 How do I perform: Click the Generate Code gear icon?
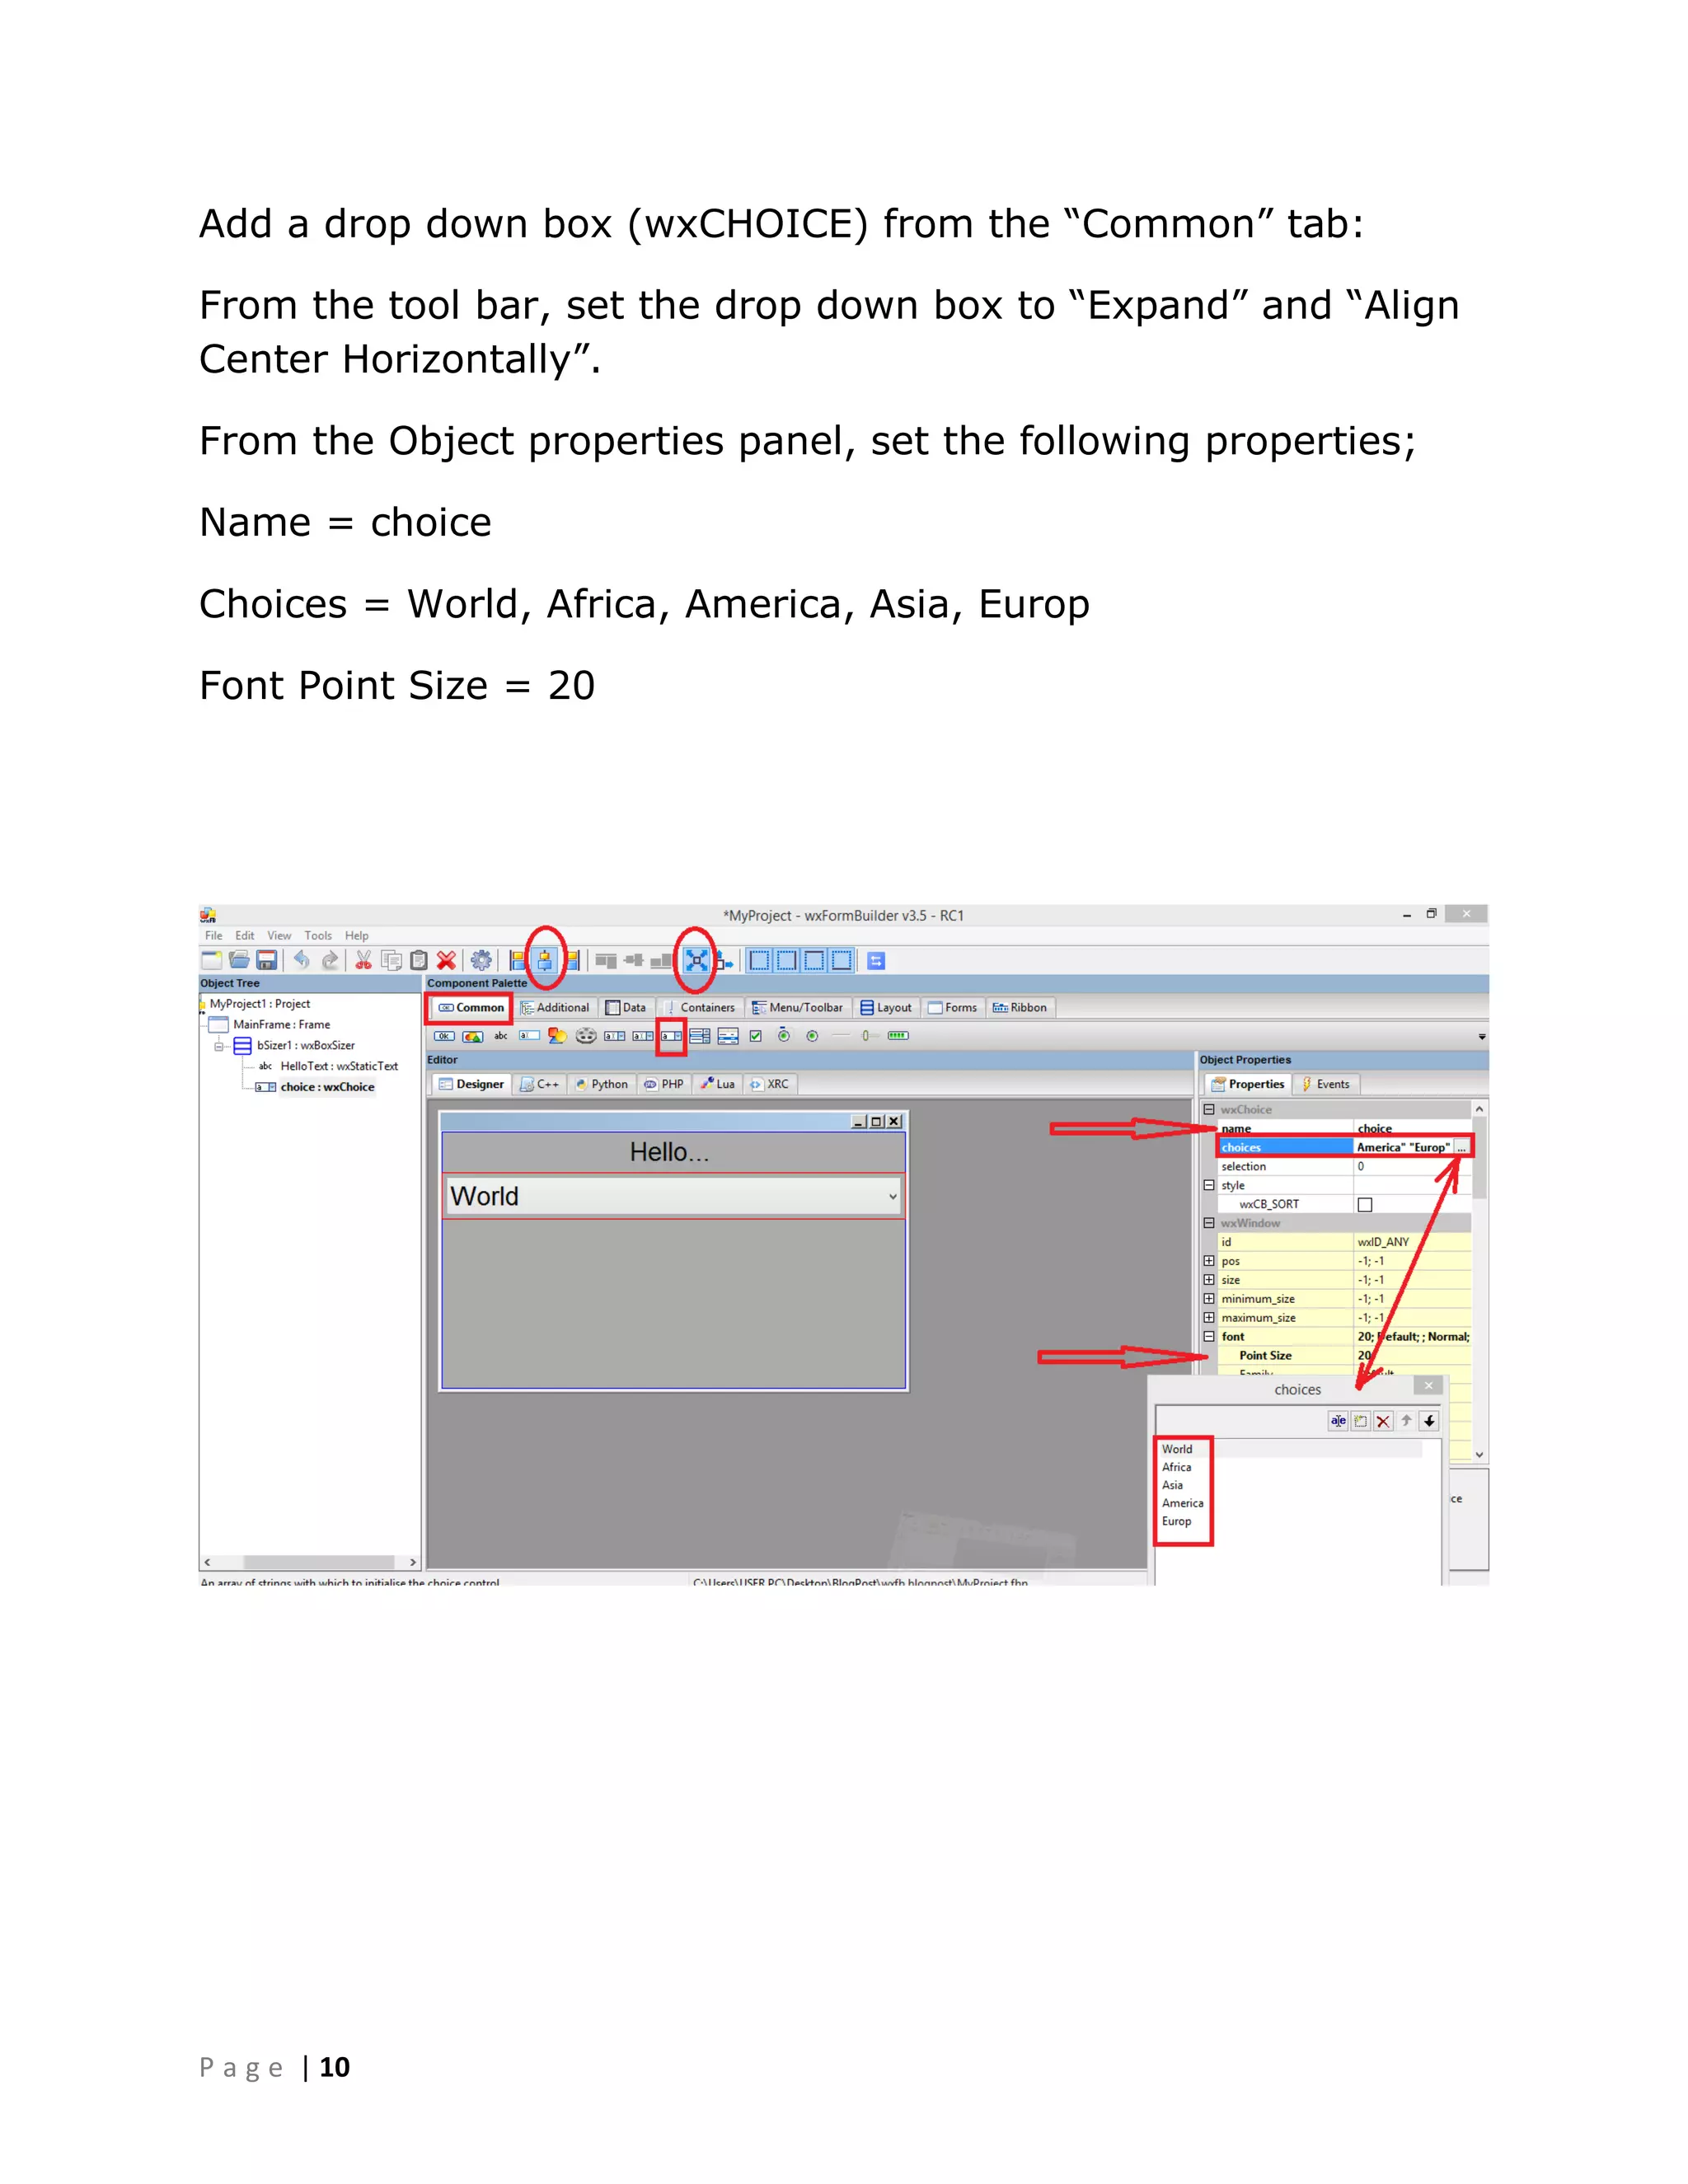pyautogui.click(x=481, y=961)
